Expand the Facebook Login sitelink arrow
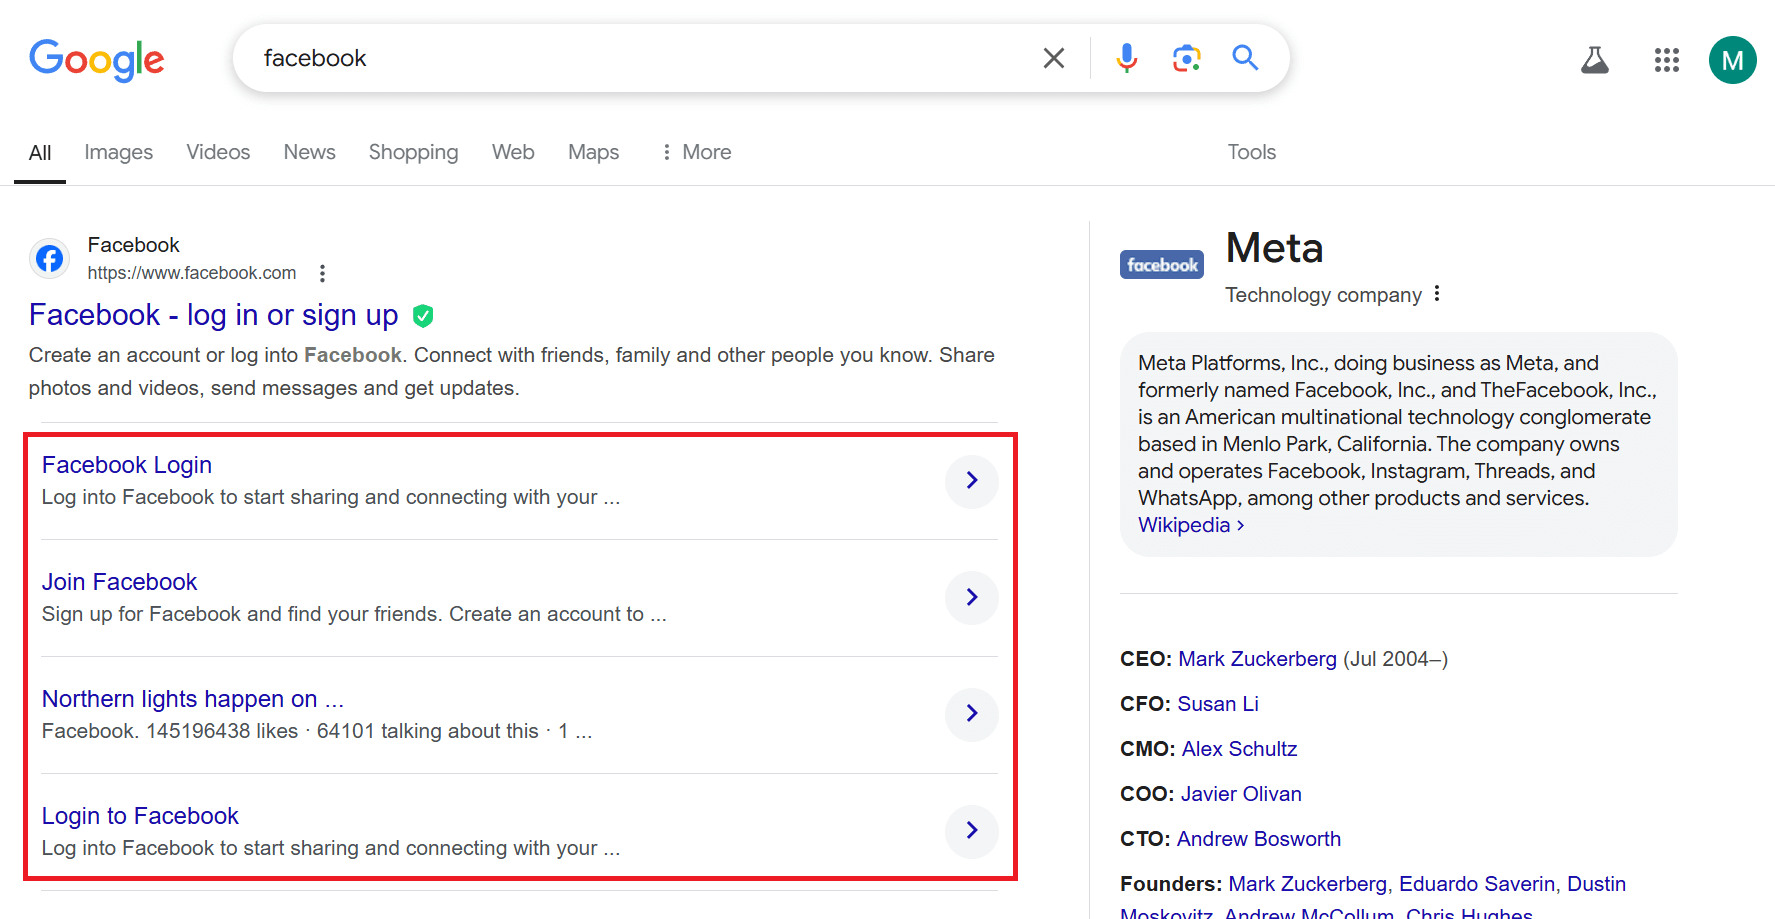 pos(971,481)
